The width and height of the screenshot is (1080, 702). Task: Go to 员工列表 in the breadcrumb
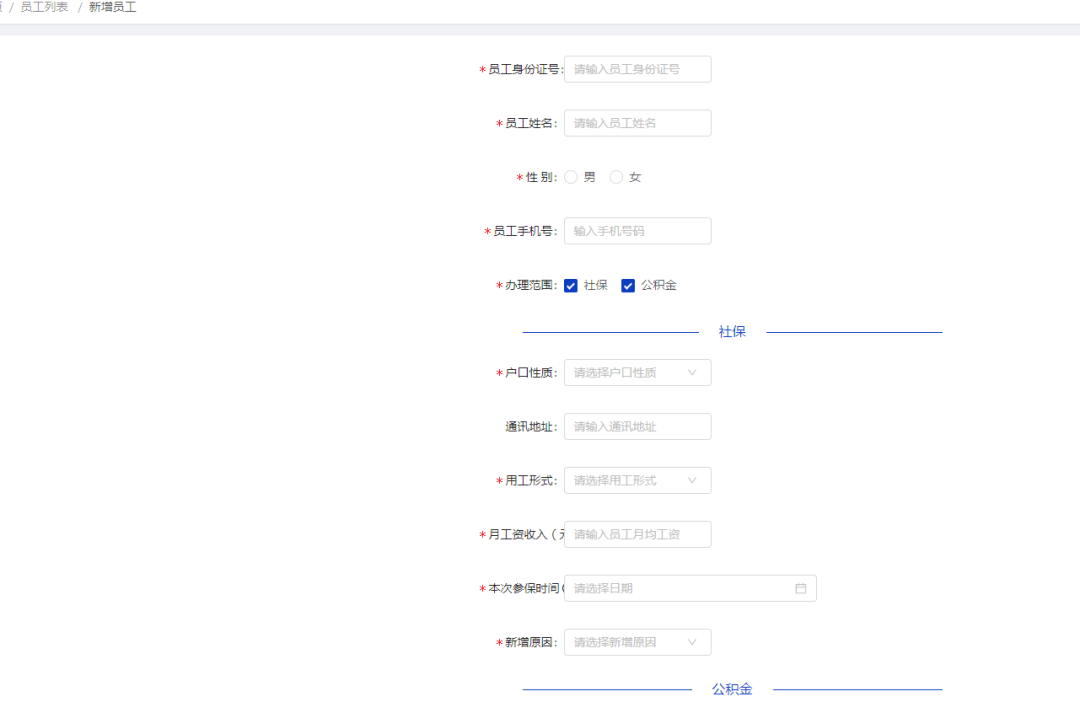[x=44, y=7]
